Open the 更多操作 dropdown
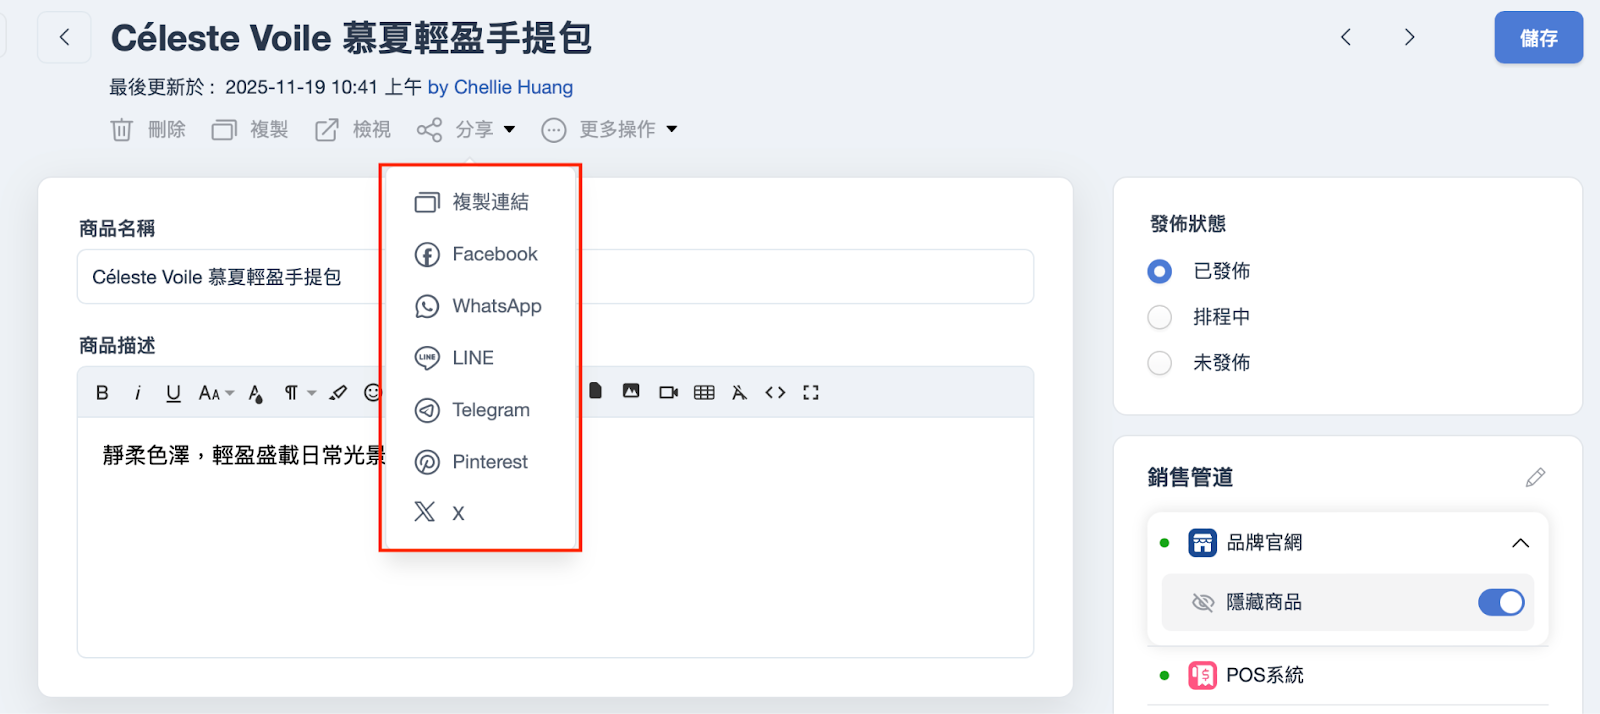This screenshot has height=714, width=1600. (610, 130)
